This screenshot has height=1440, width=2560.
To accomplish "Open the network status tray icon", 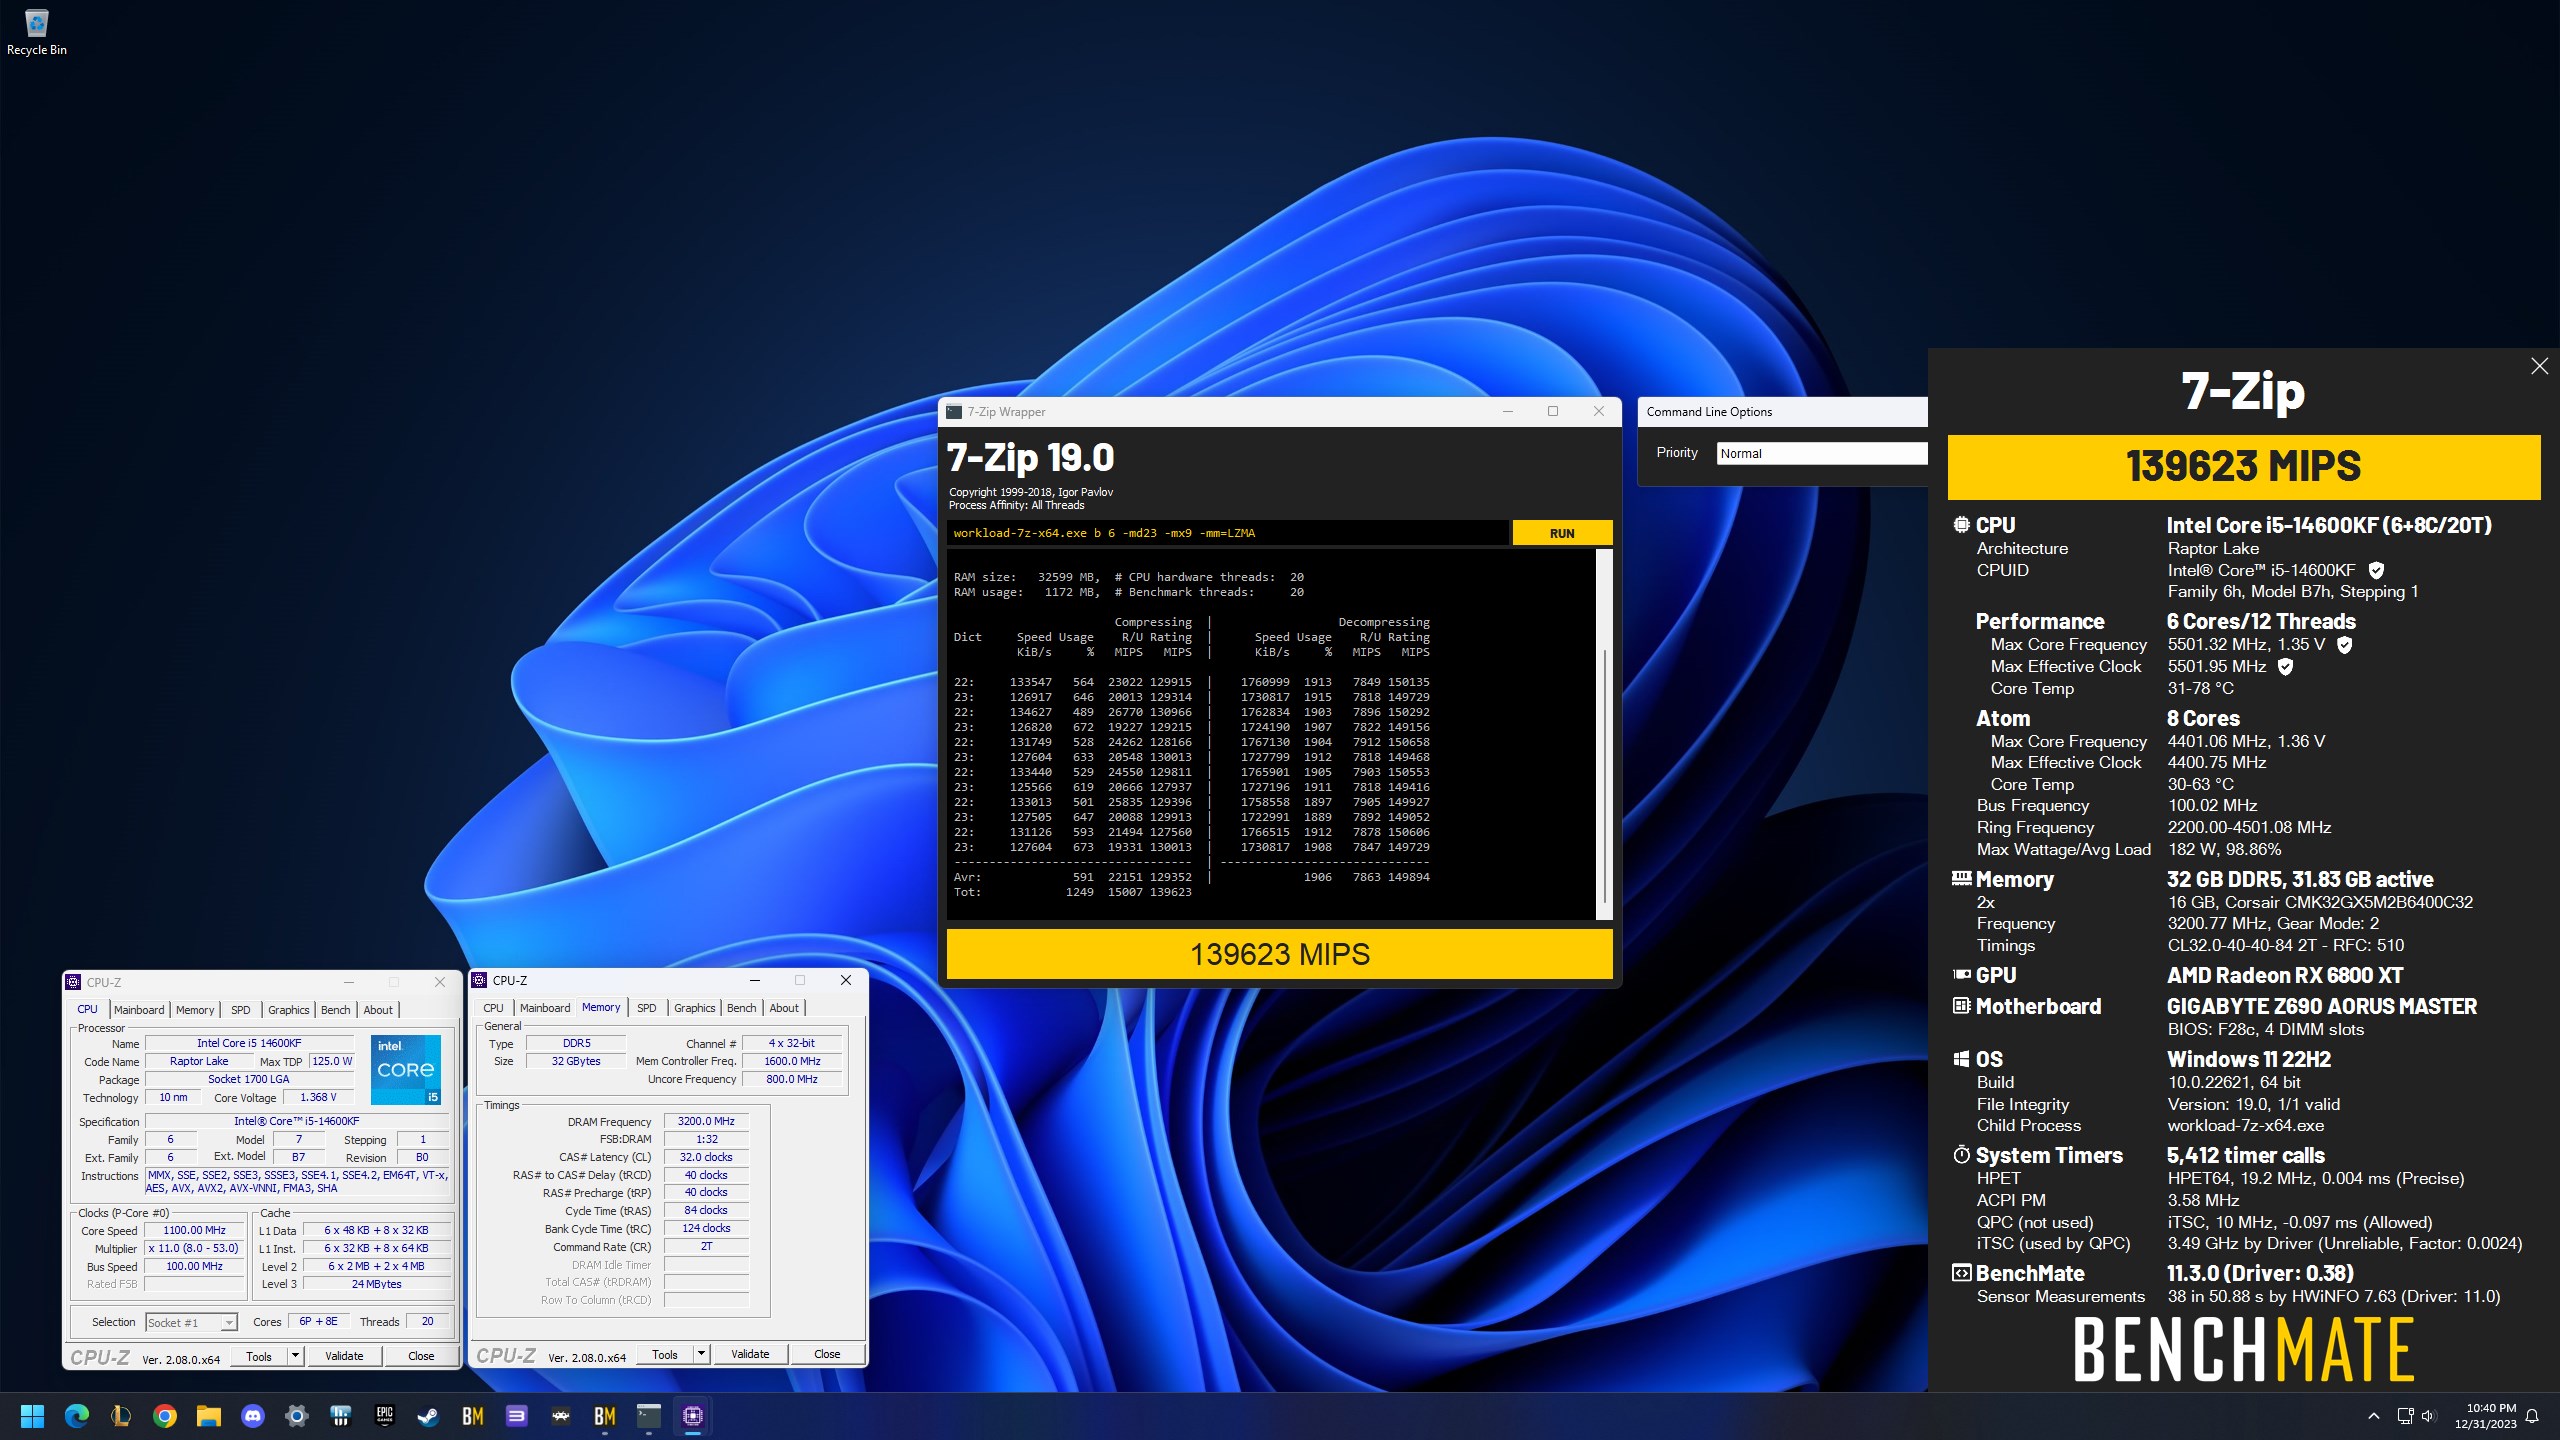I will point(2405,1416).
